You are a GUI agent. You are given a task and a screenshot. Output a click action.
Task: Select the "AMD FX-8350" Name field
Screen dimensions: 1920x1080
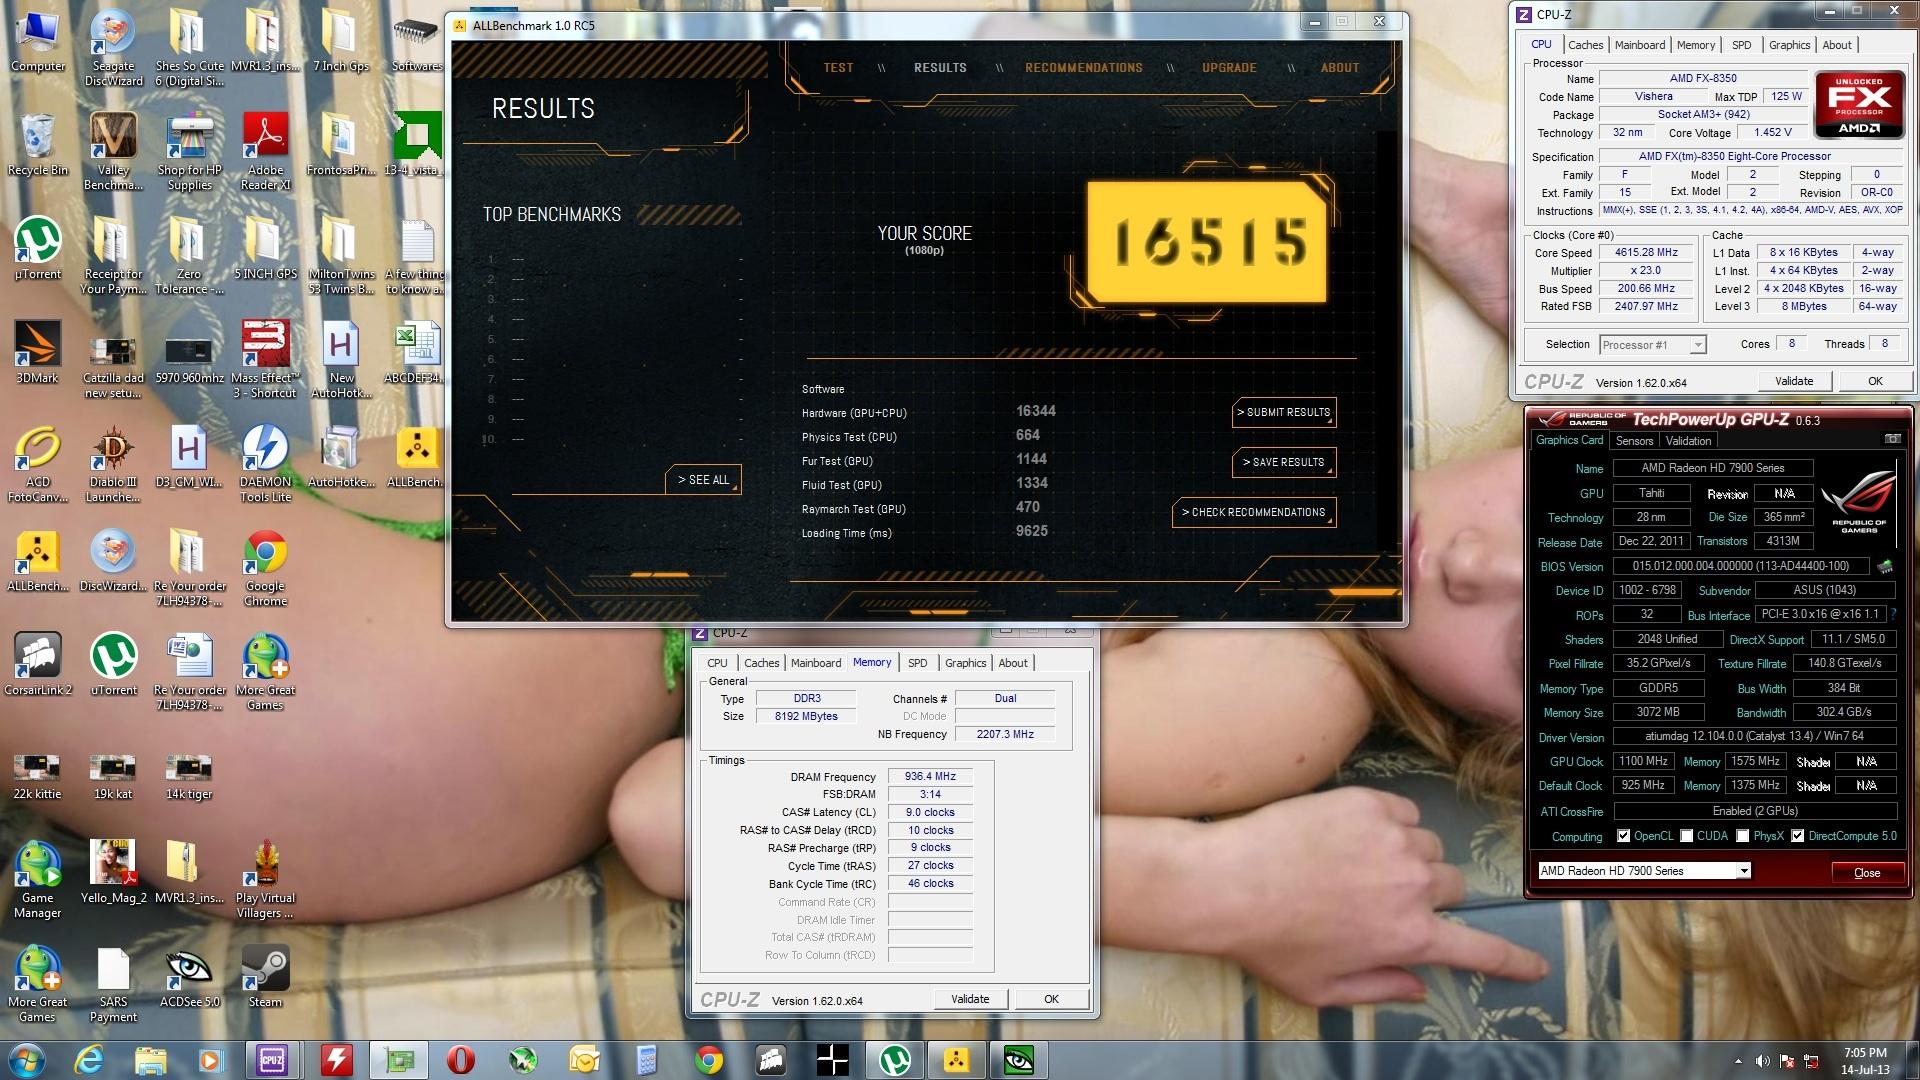[1703, 78]
